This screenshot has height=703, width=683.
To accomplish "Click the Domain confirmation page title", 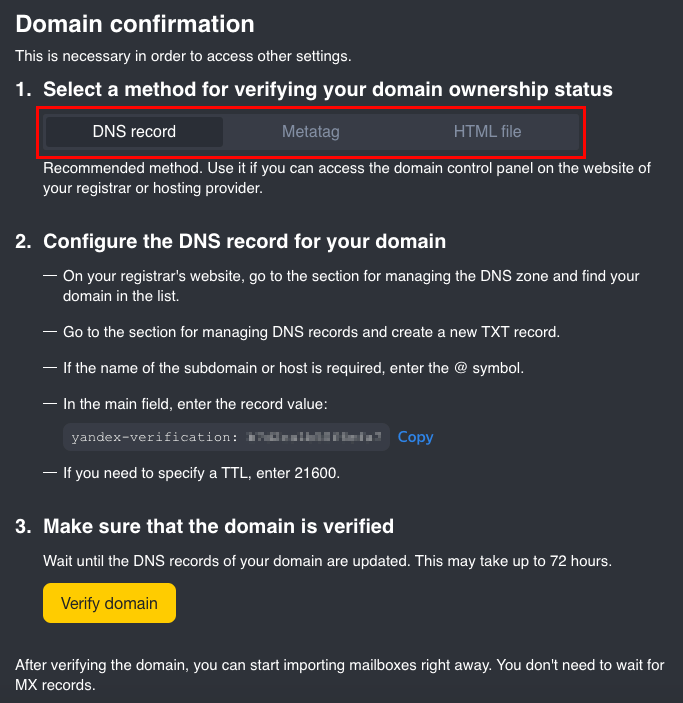I will pos(135,24).
